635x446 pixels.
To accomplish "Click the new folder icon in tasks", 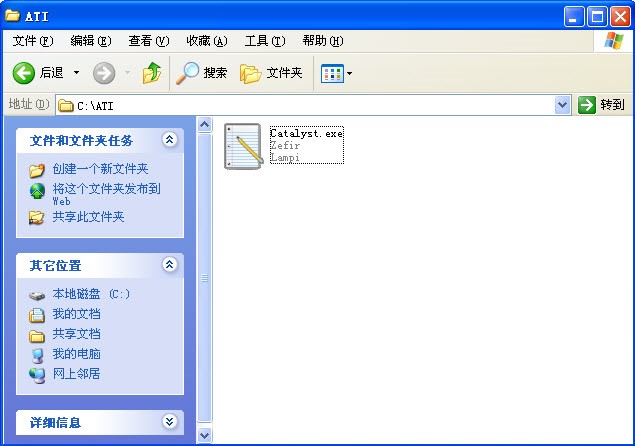I will 36,170.
